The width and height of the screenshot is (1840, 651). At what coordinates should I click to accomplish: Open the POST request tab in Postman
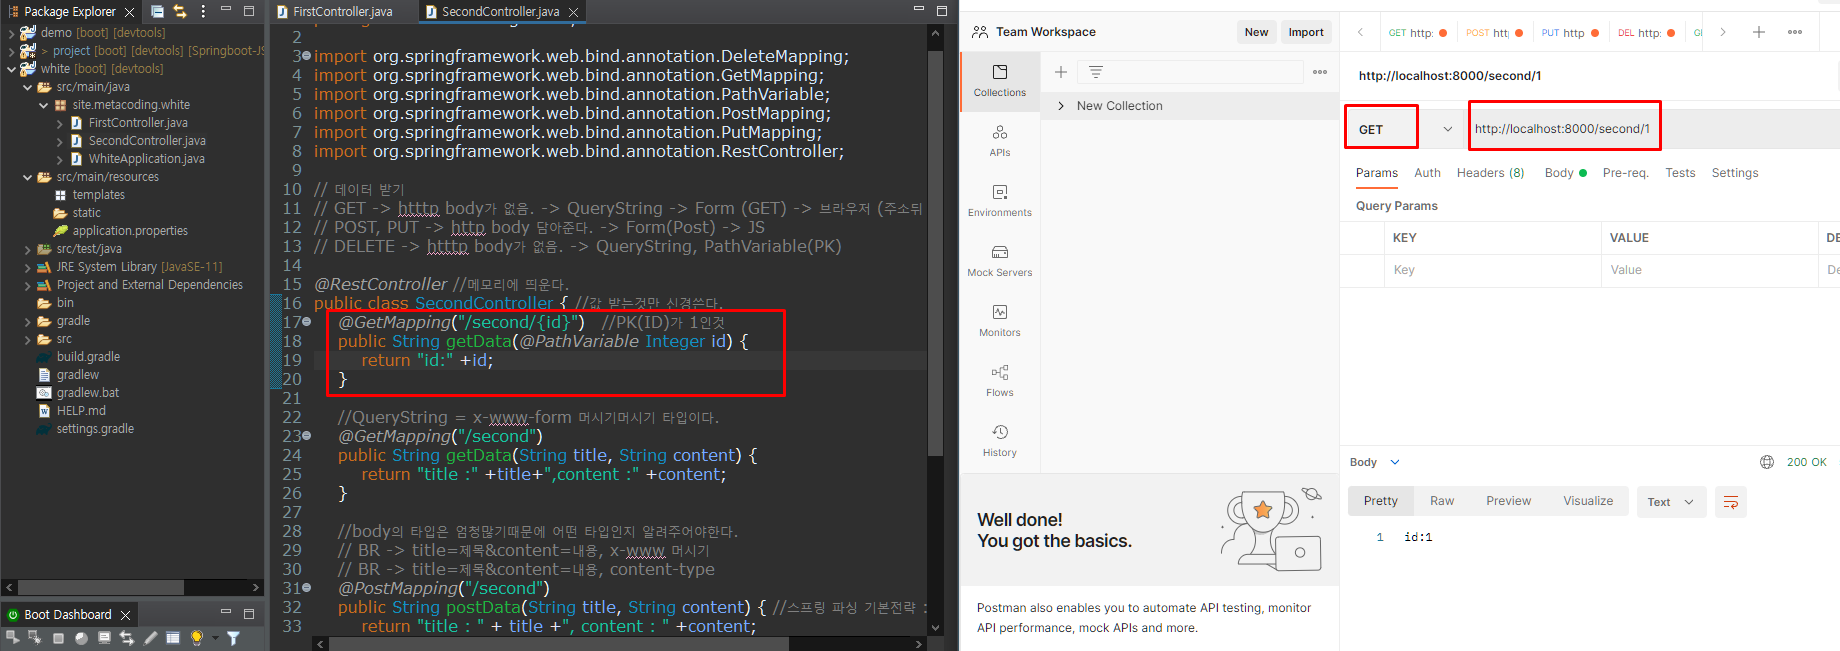(1494, 33)
